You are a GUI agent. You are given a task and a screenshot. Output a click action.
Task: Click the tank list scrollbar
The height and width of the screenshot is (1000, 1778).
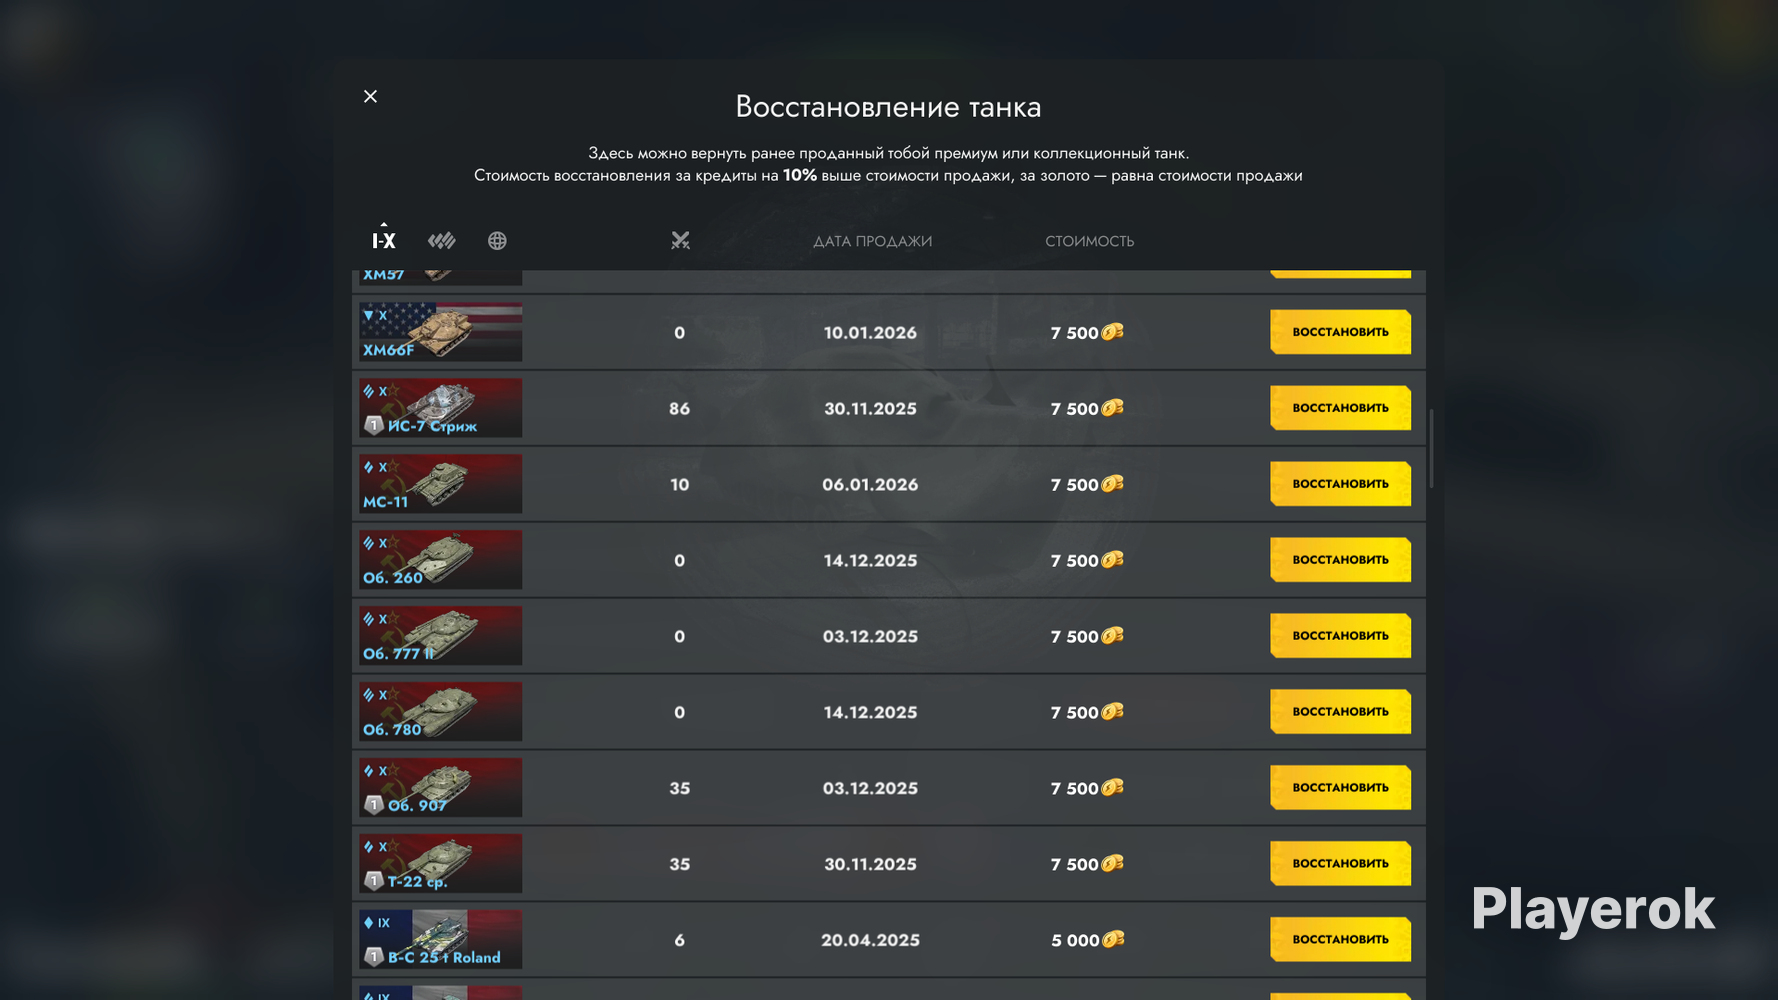click(x=1431, y=448)
